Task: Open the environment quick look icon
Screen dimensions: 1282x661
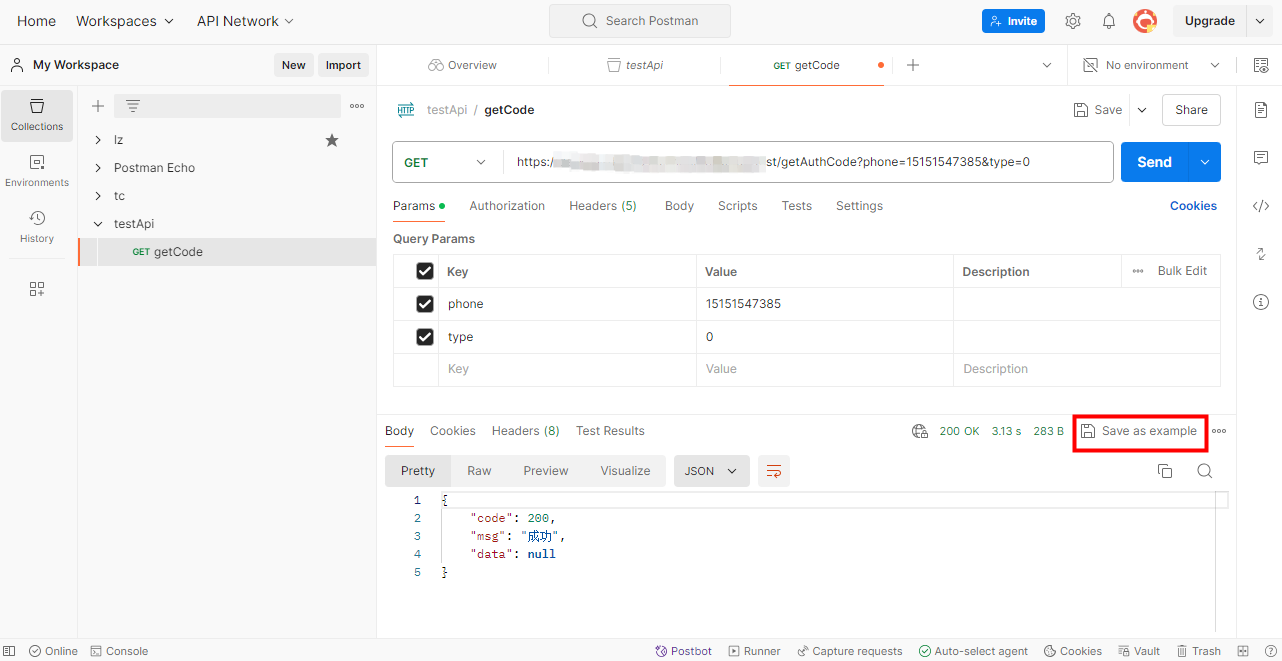Action: [1260, 65]
